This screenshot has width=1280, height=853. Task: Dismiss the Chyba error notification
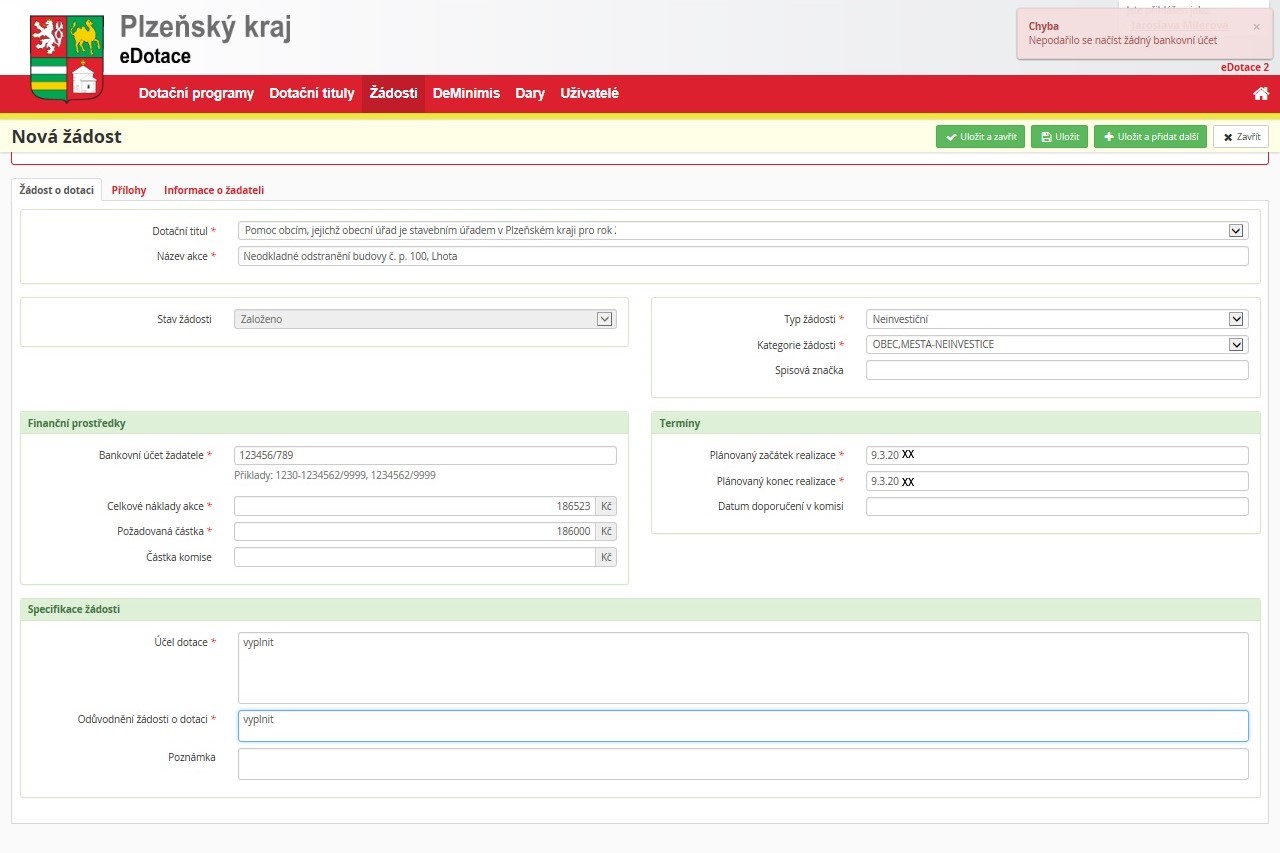point(1256,27)
